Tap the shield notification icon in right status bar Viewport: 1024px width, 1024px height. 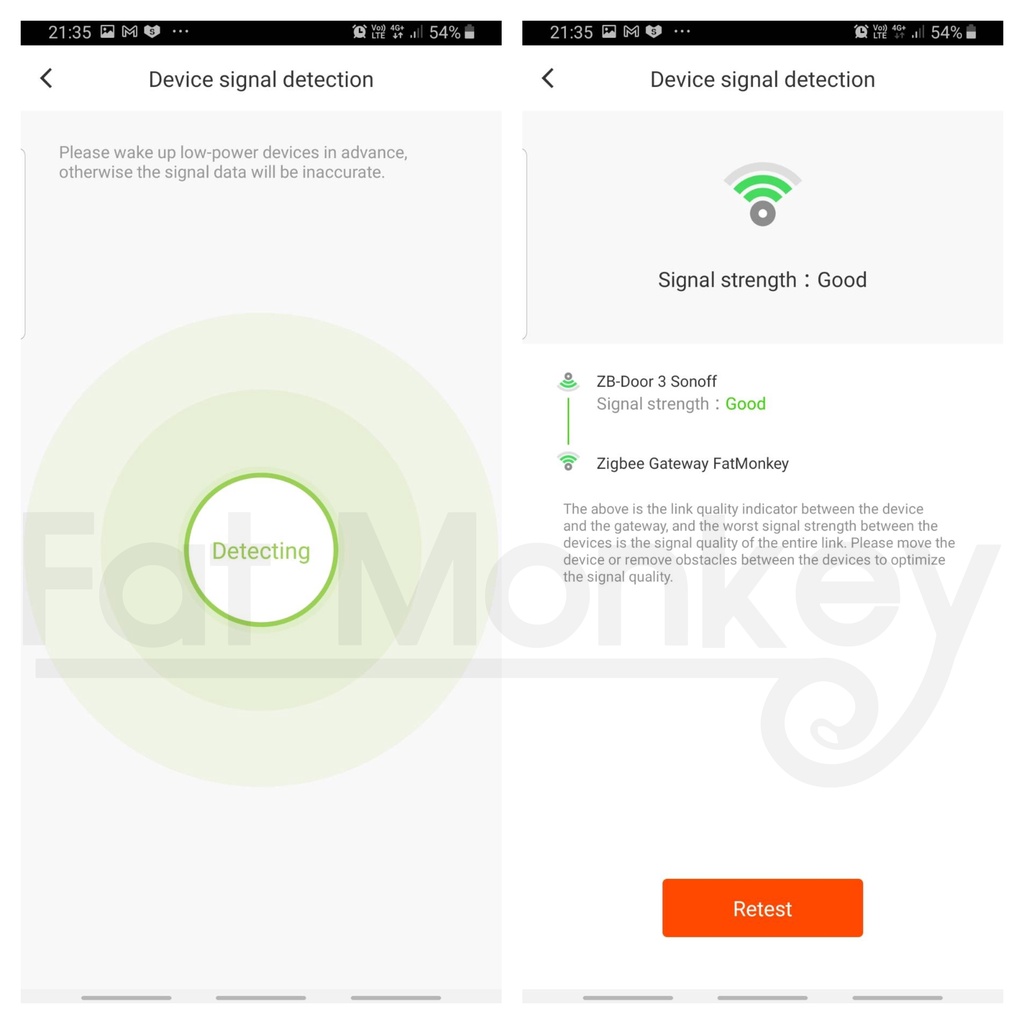pyautogui.click(x=654, y=31)
